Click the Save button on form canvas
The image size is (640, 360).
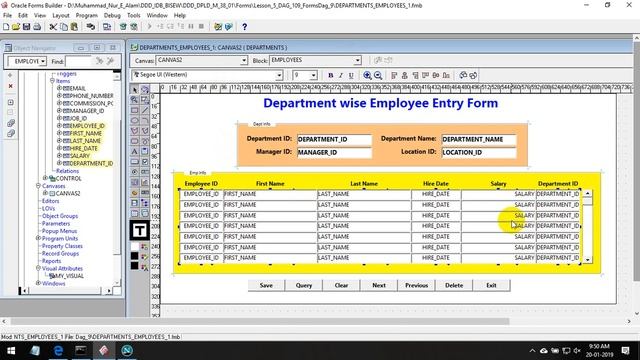click(266, 285)
